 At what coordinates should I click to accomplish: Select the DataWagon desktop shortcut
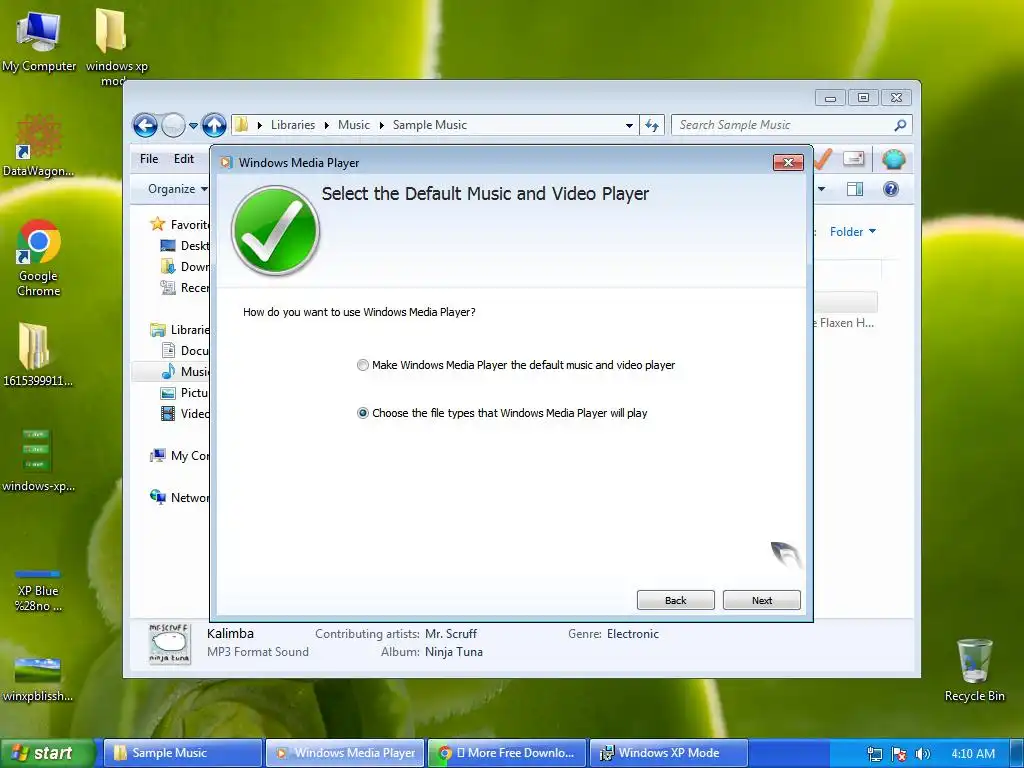tap(38, 146)
